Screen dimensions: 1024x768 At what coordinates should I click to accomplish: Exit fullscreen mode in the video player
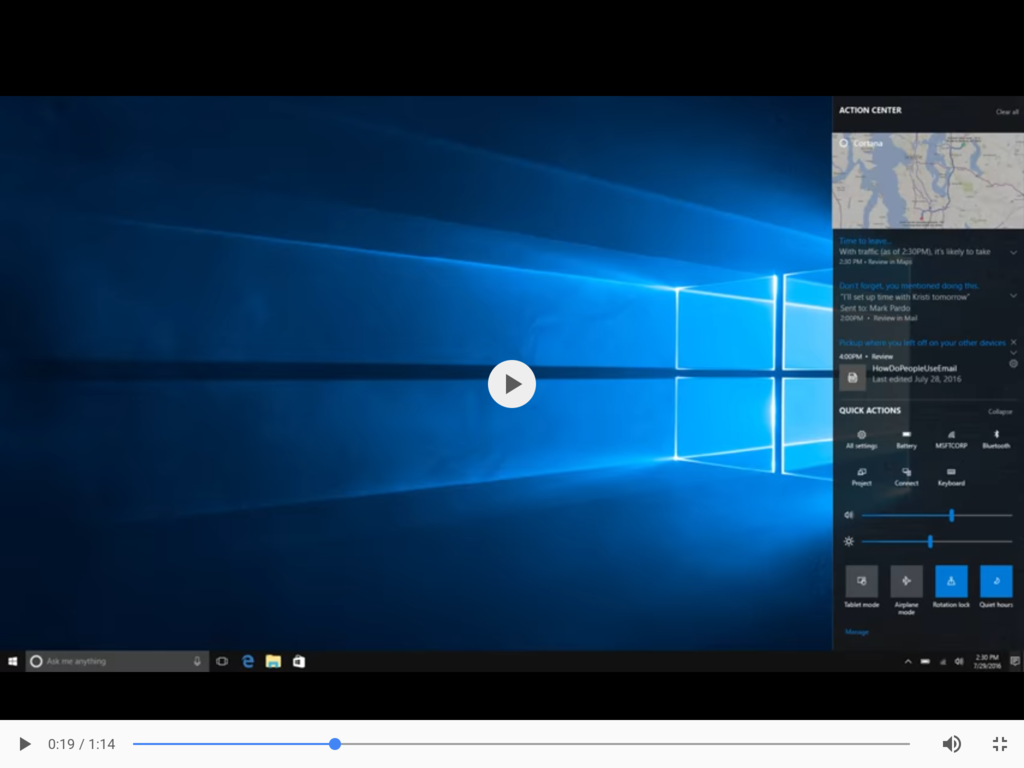(x=999, y=744)
